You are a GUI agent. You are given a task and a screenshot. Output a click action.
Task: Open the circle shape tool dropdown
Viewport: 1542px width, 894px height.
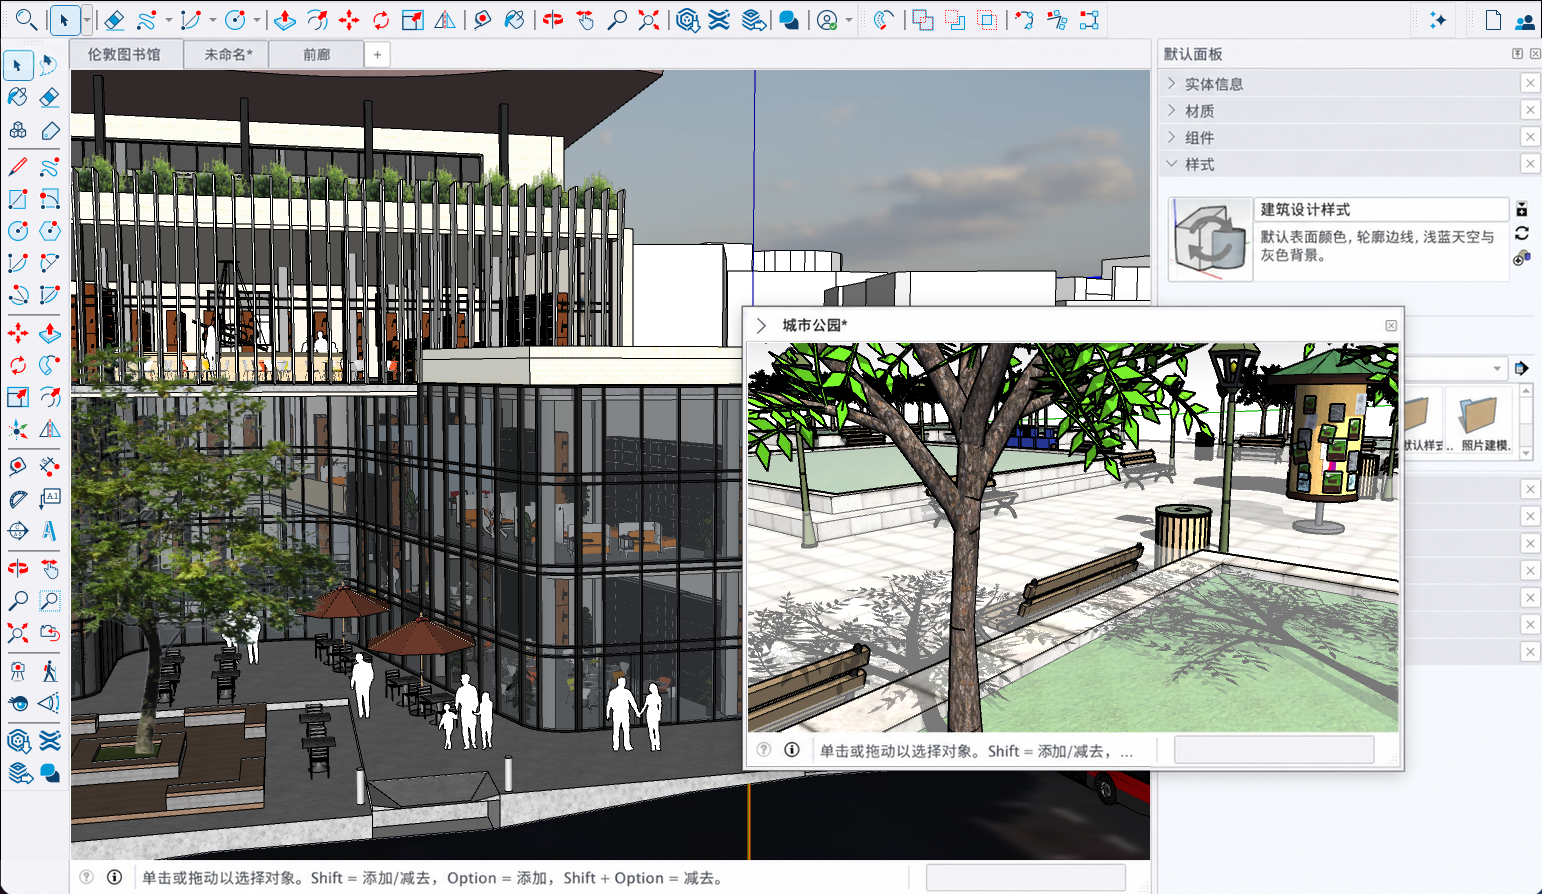click(257, 20)
